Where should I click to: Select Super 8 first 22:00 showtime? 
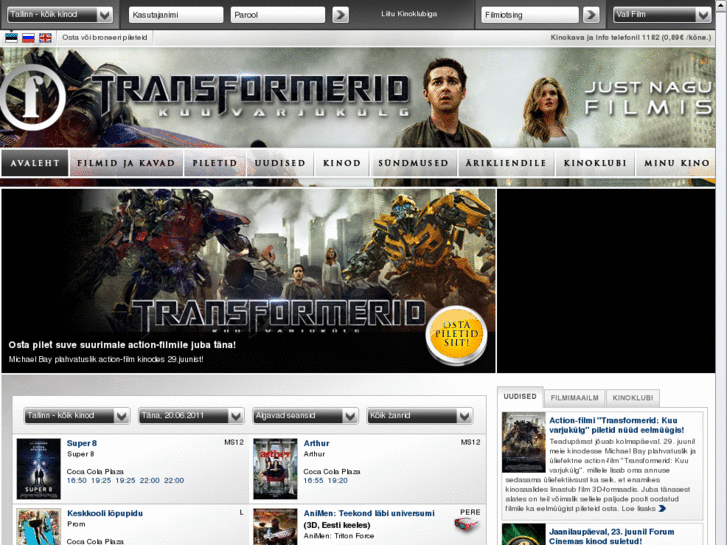point(149,481)
